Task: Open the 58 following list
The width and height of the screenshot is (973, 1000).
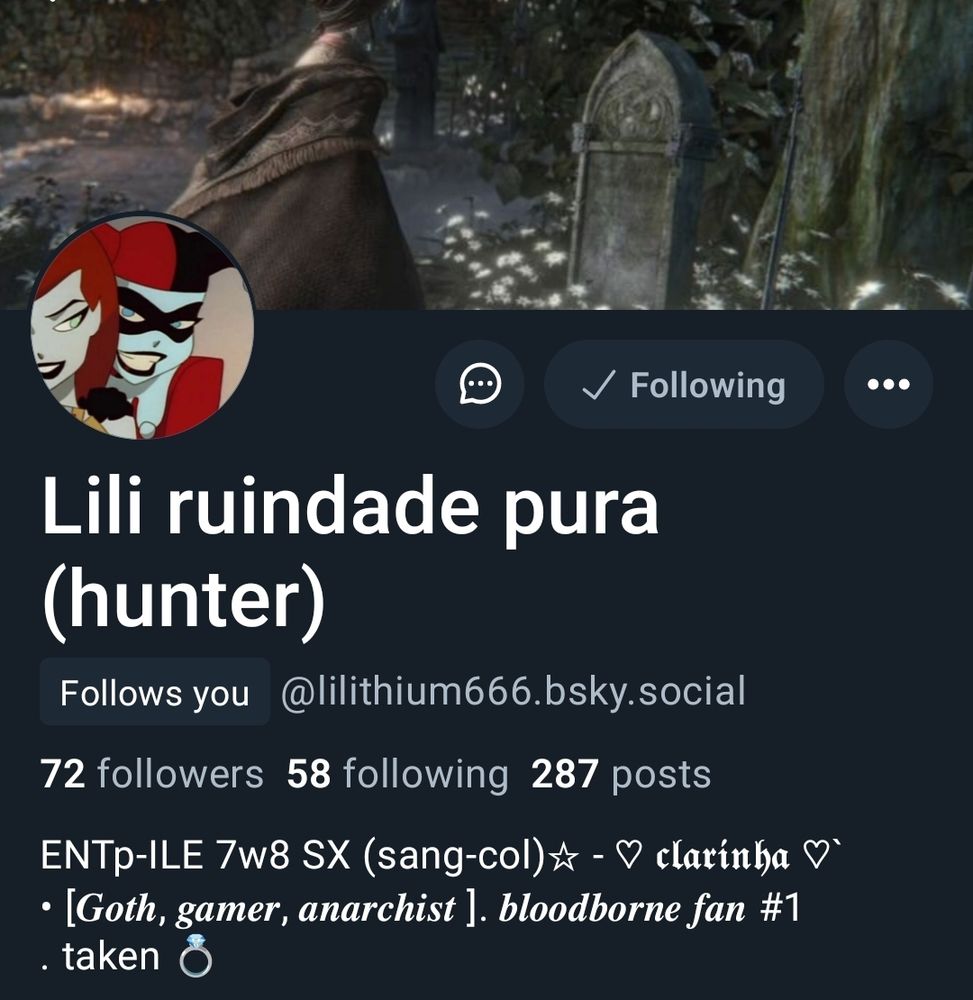Action: tap(397, 774)
